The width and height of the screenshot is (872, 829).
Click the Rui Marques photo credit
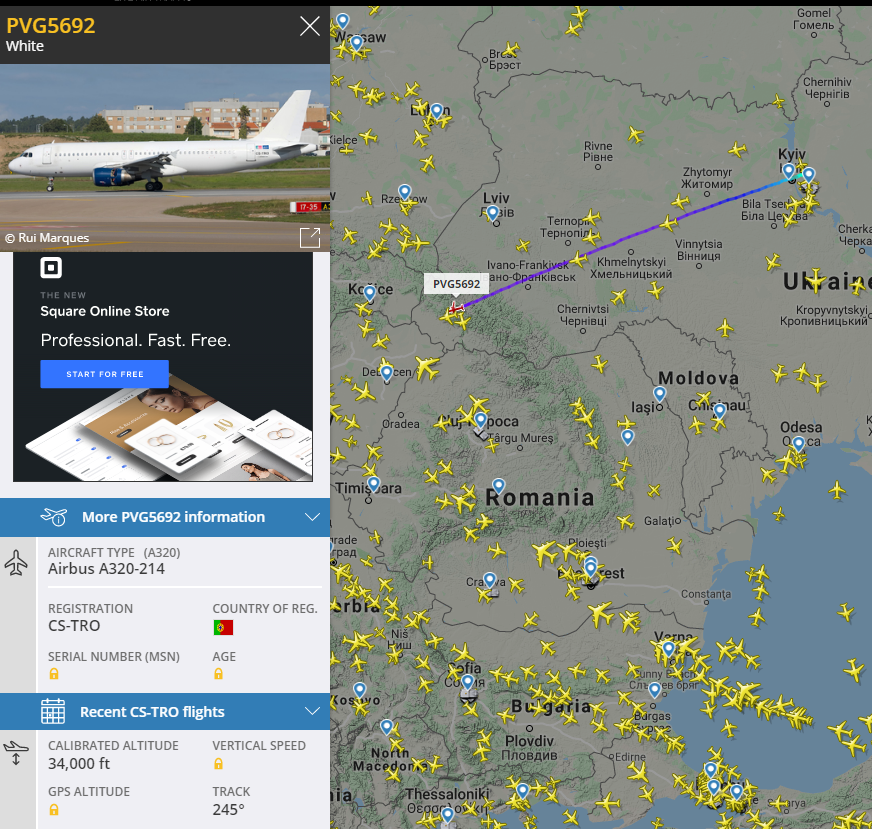pyautogui.click(x=48, y=238)
